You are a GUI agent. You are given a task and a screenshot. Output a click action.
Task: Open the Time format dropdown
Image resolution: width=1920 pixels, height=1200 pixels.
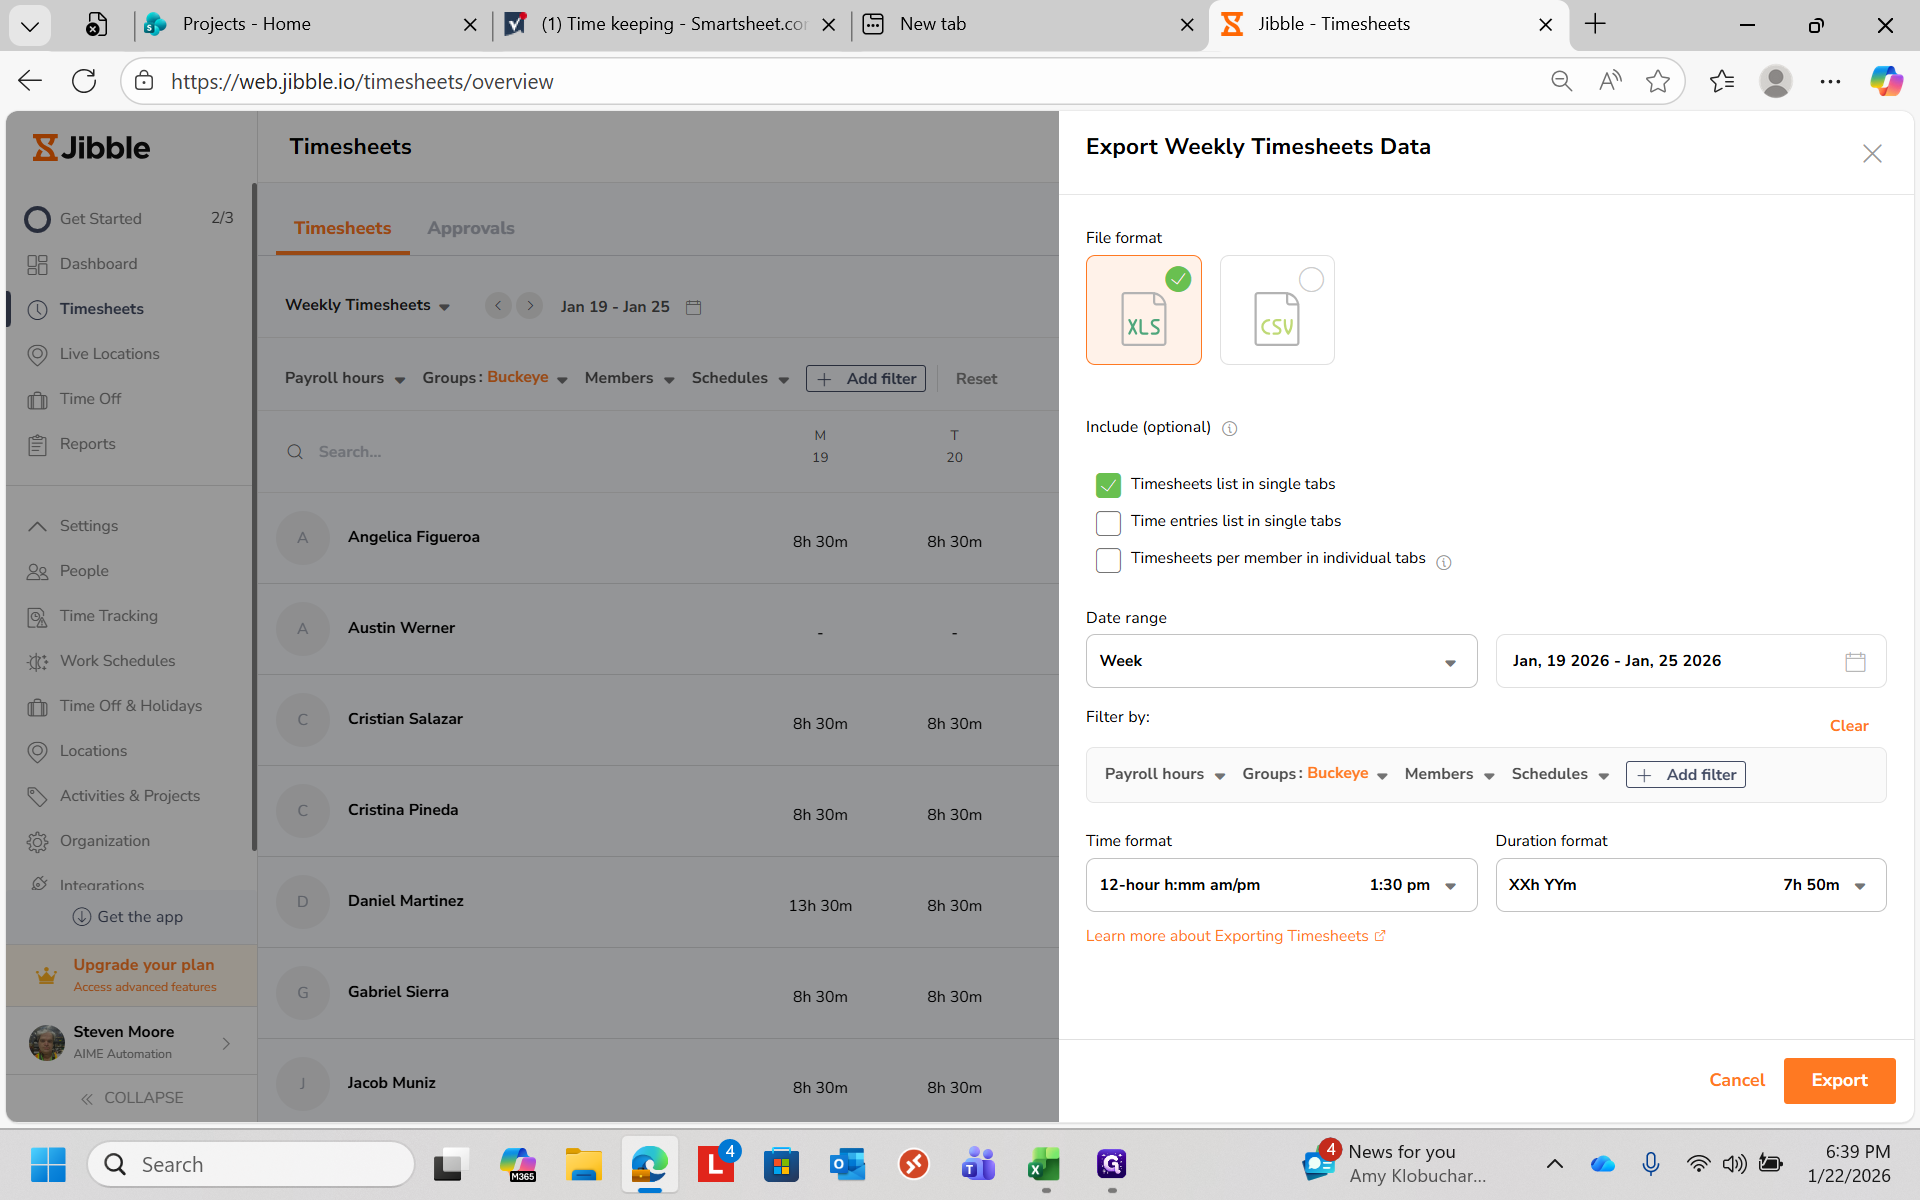[1280, 885]
